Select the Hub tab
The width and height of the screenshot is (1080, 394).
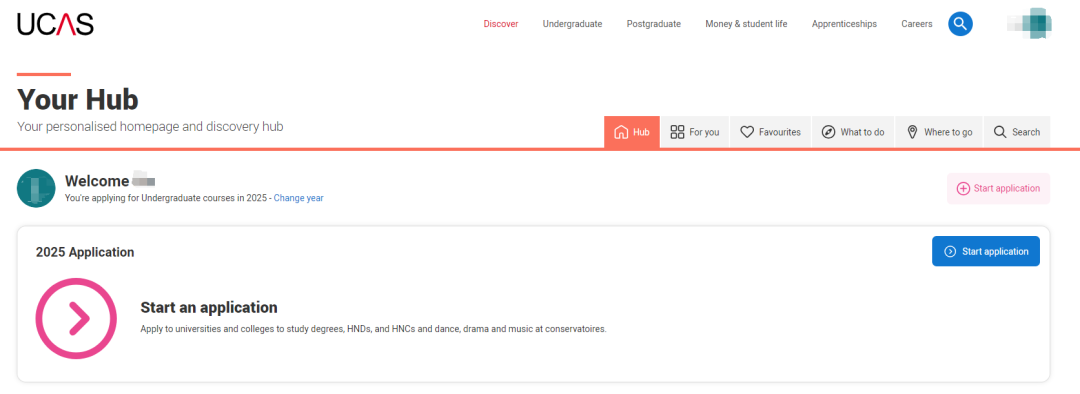click(x=632, y=132)
